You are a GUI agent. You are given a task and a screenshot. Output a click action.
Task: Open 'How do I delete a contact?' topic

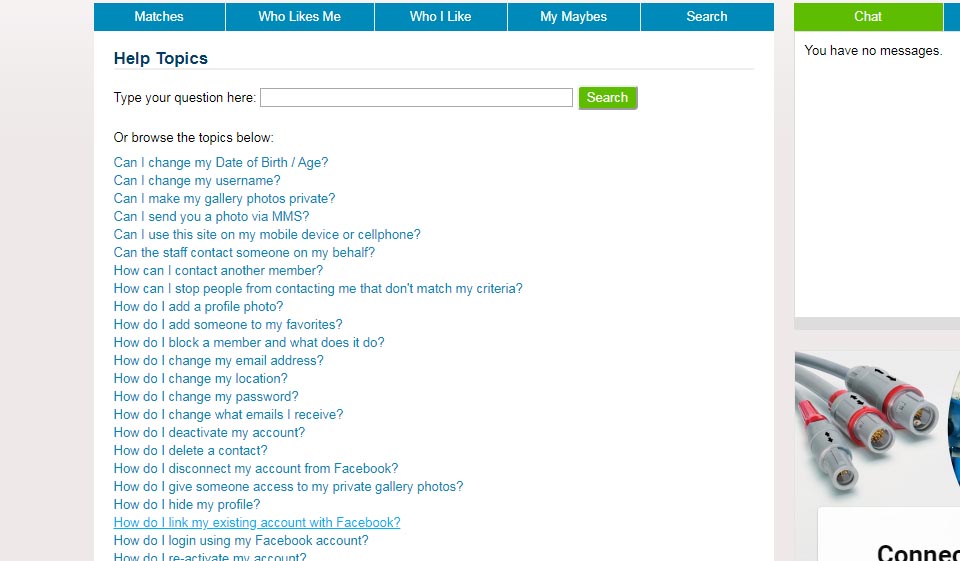coord(190,451)
